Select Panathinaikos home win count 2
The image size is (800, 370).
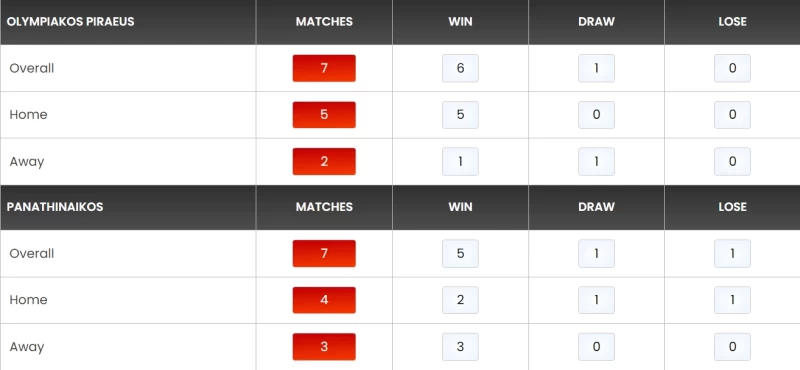tap(460, 300)
